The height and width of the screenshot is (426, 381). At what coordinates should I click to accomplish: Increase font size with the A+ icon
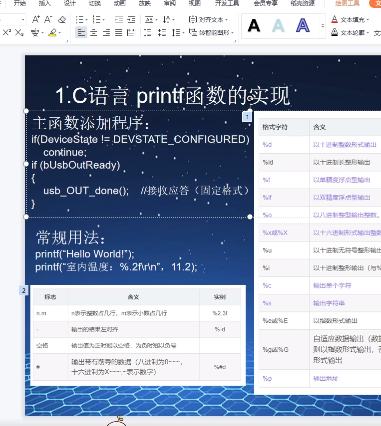pyautogui.click(x=36, y=20)
